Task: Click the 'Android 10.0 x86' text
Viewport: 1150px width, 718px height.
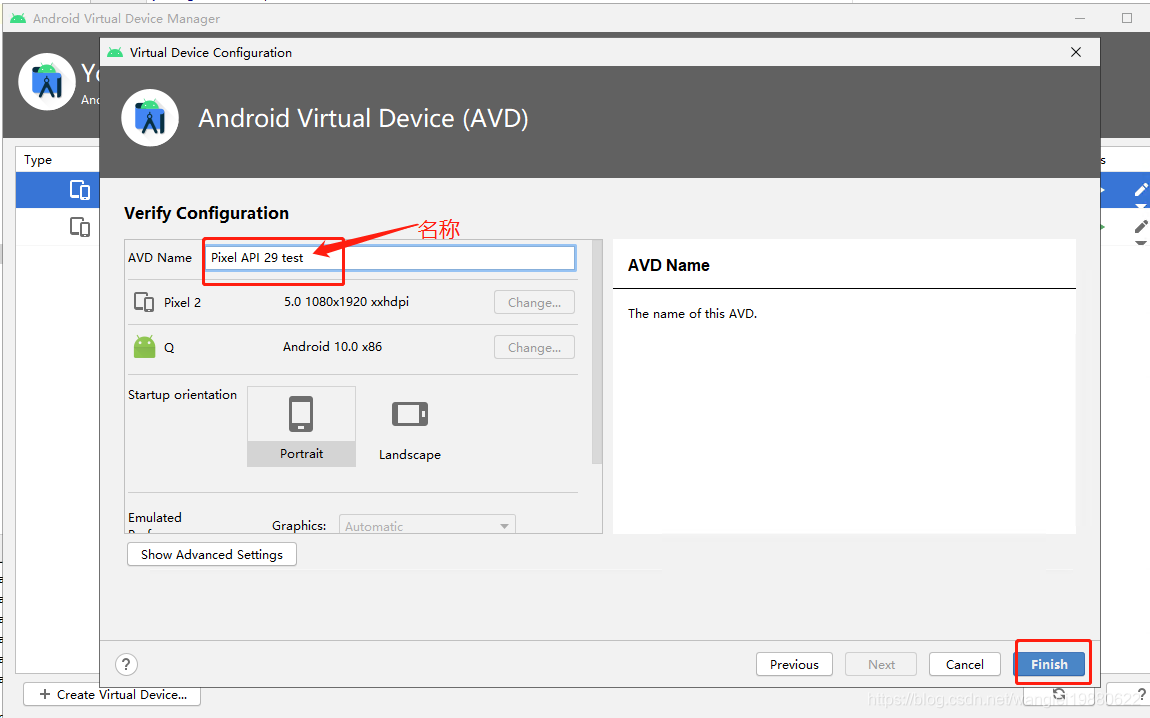Action: click(x=332, y=346)
